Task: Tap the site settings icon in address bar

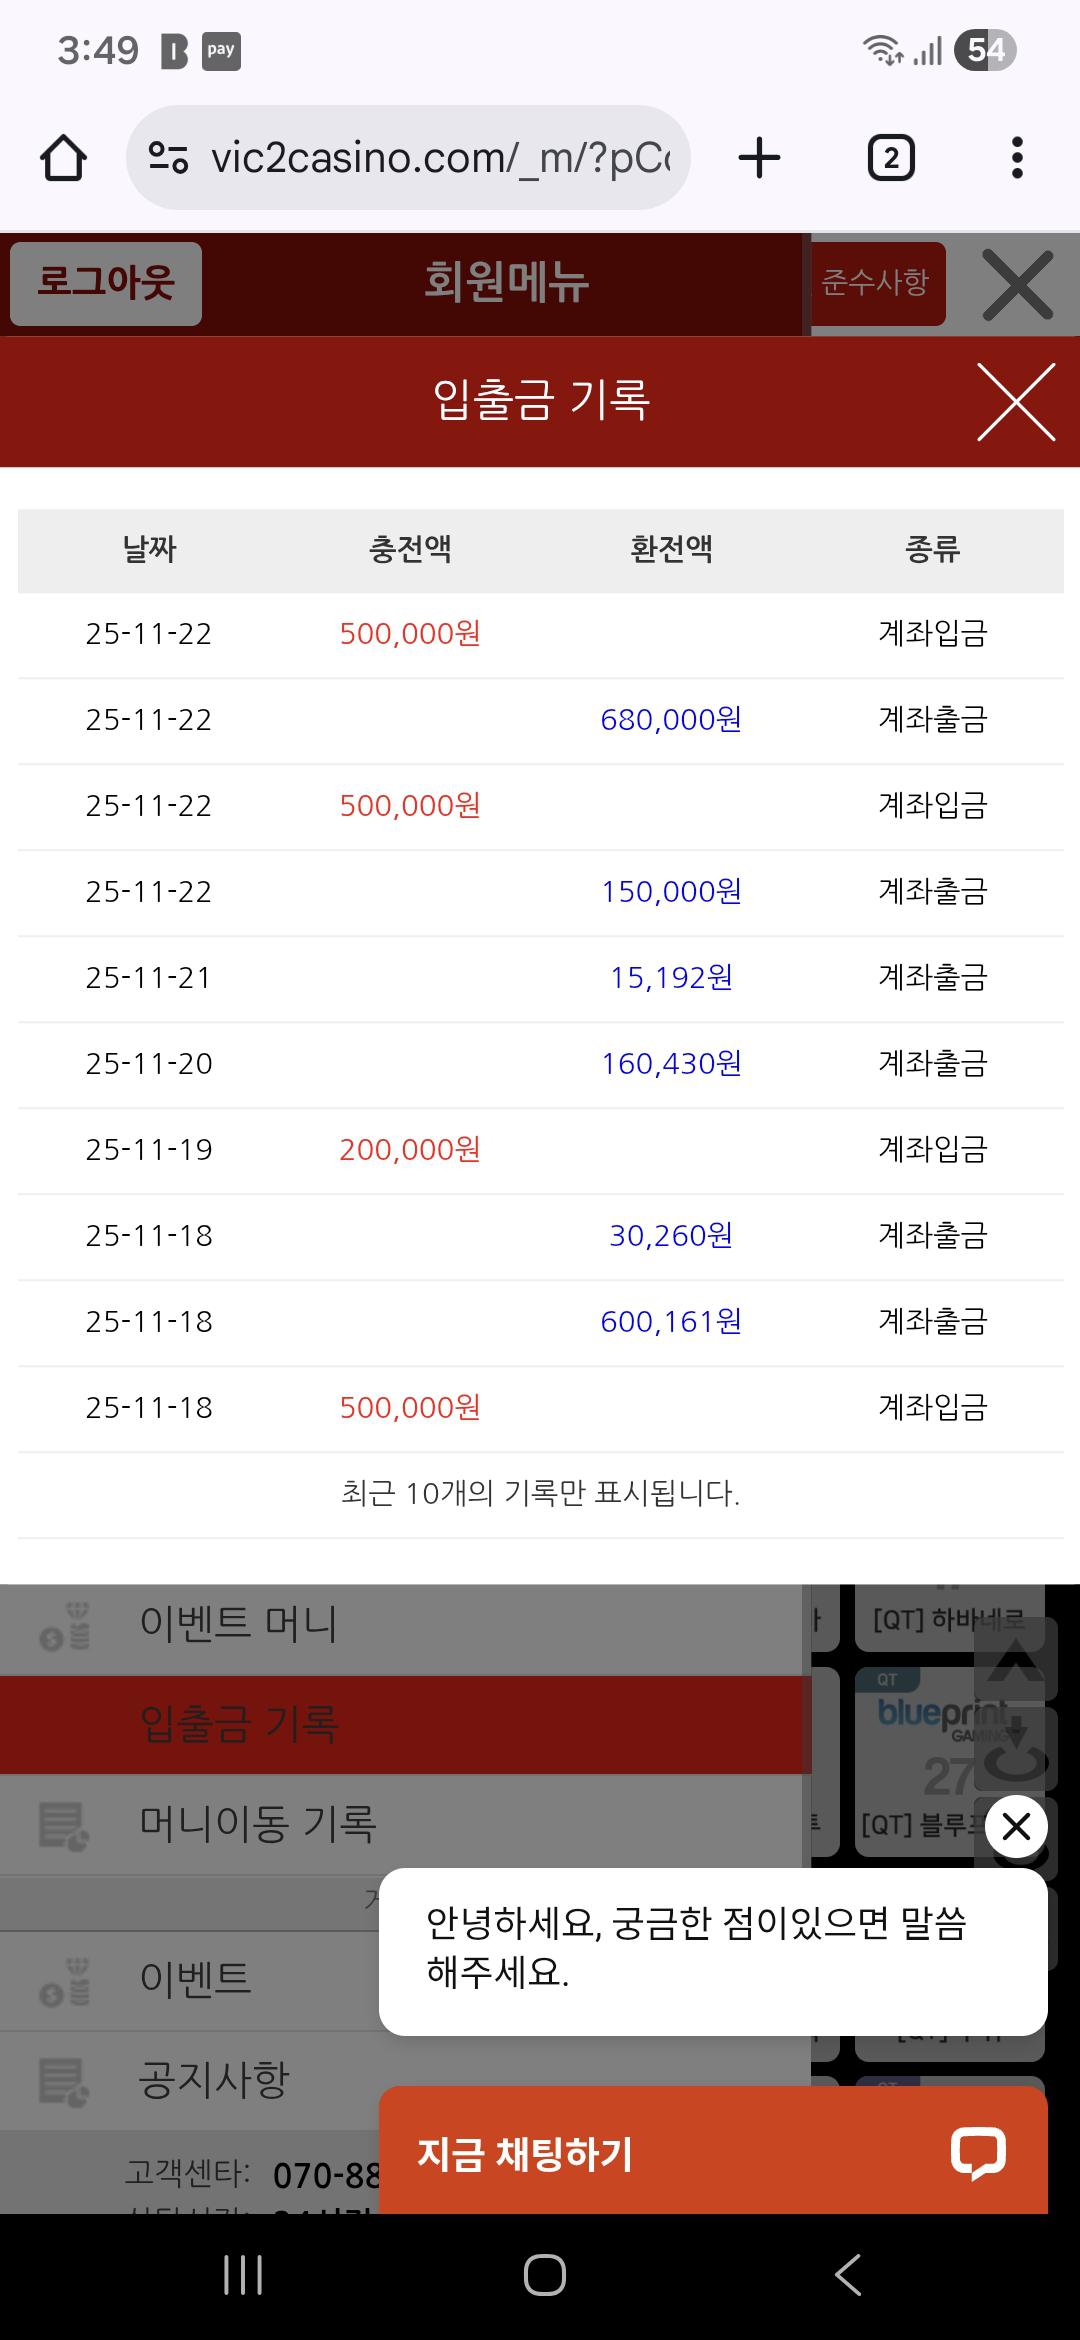Action: (168, 158)
